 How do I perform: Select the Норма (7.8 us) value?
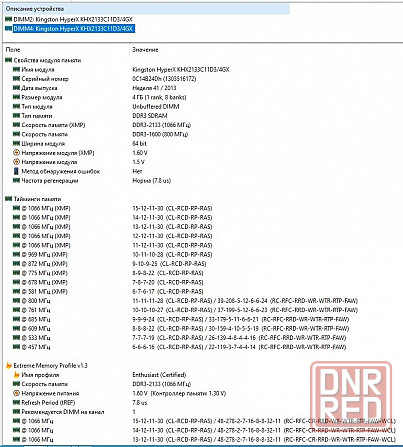(152, 181)
